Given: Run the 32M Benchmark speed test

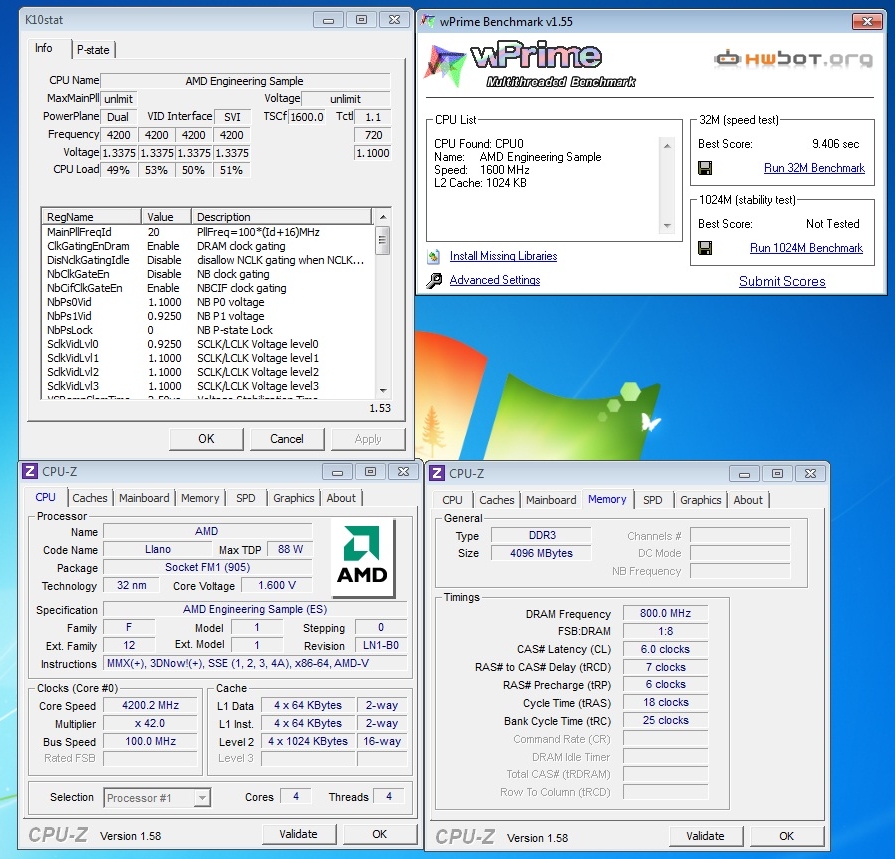Looking at the screenshot, I should (x=814, y=168).
